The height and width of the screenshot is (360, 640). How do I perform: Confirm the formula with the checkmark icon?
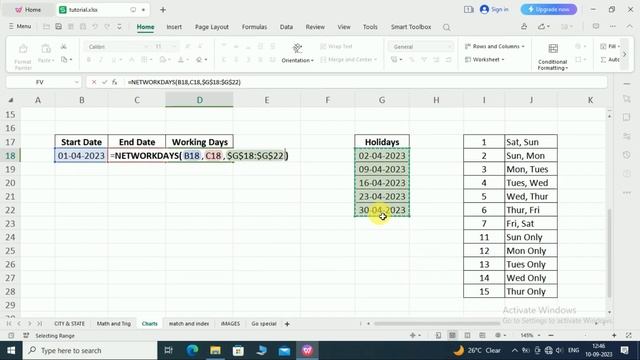click(104, 82)
